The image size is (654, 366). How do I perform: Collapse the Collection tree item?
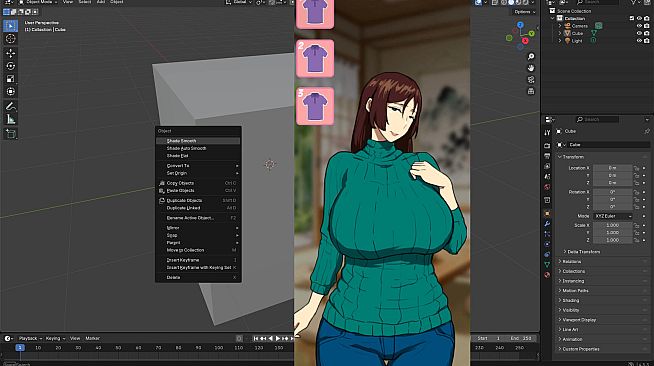553,18
